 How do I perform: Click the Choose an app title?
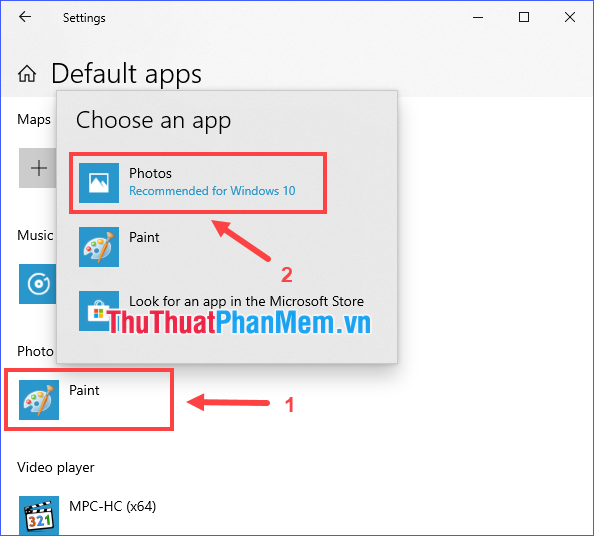coord(153,121)
